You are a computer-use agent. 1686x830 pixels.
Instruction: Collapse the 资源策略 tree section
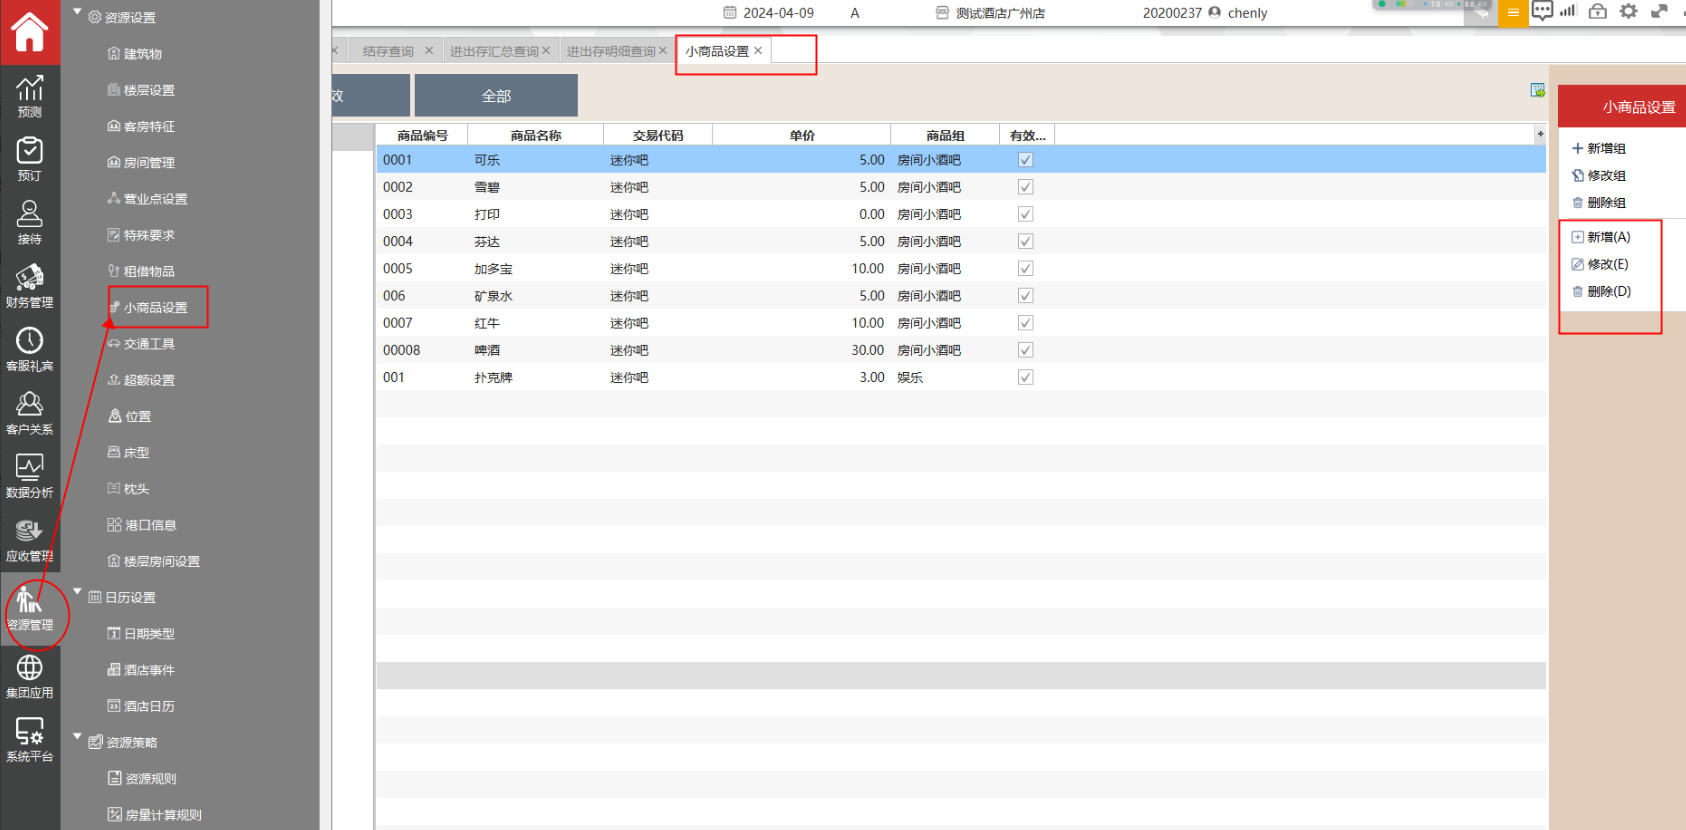(x=78, y=737)
